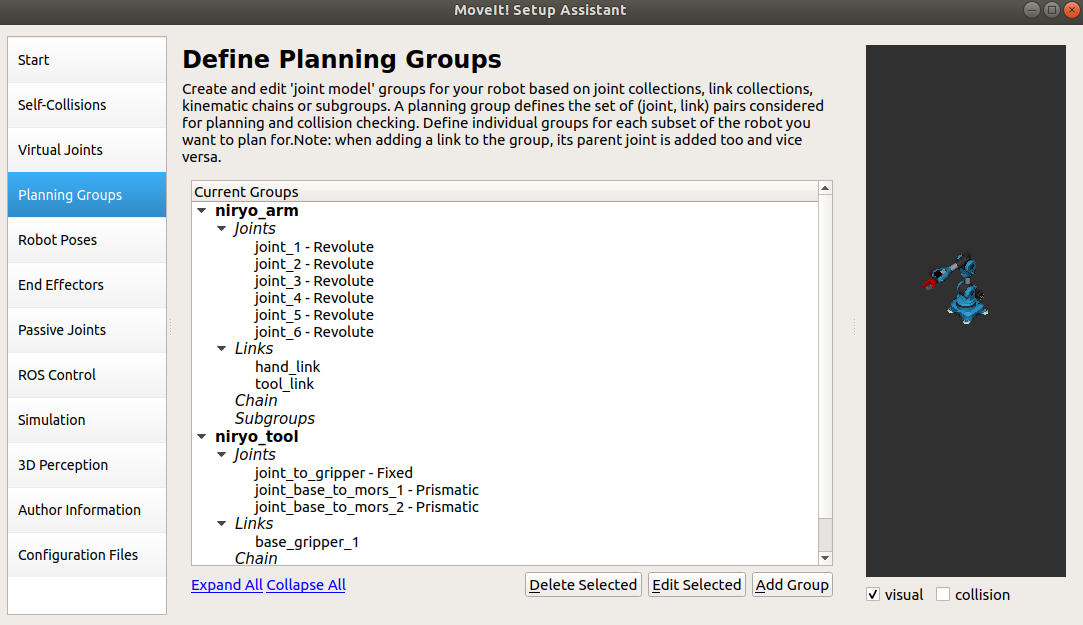The image size is (1083, 625).
Task: Collapse Joints under niryo_arm
Action: pyautogui.click(x=222, y=229)
